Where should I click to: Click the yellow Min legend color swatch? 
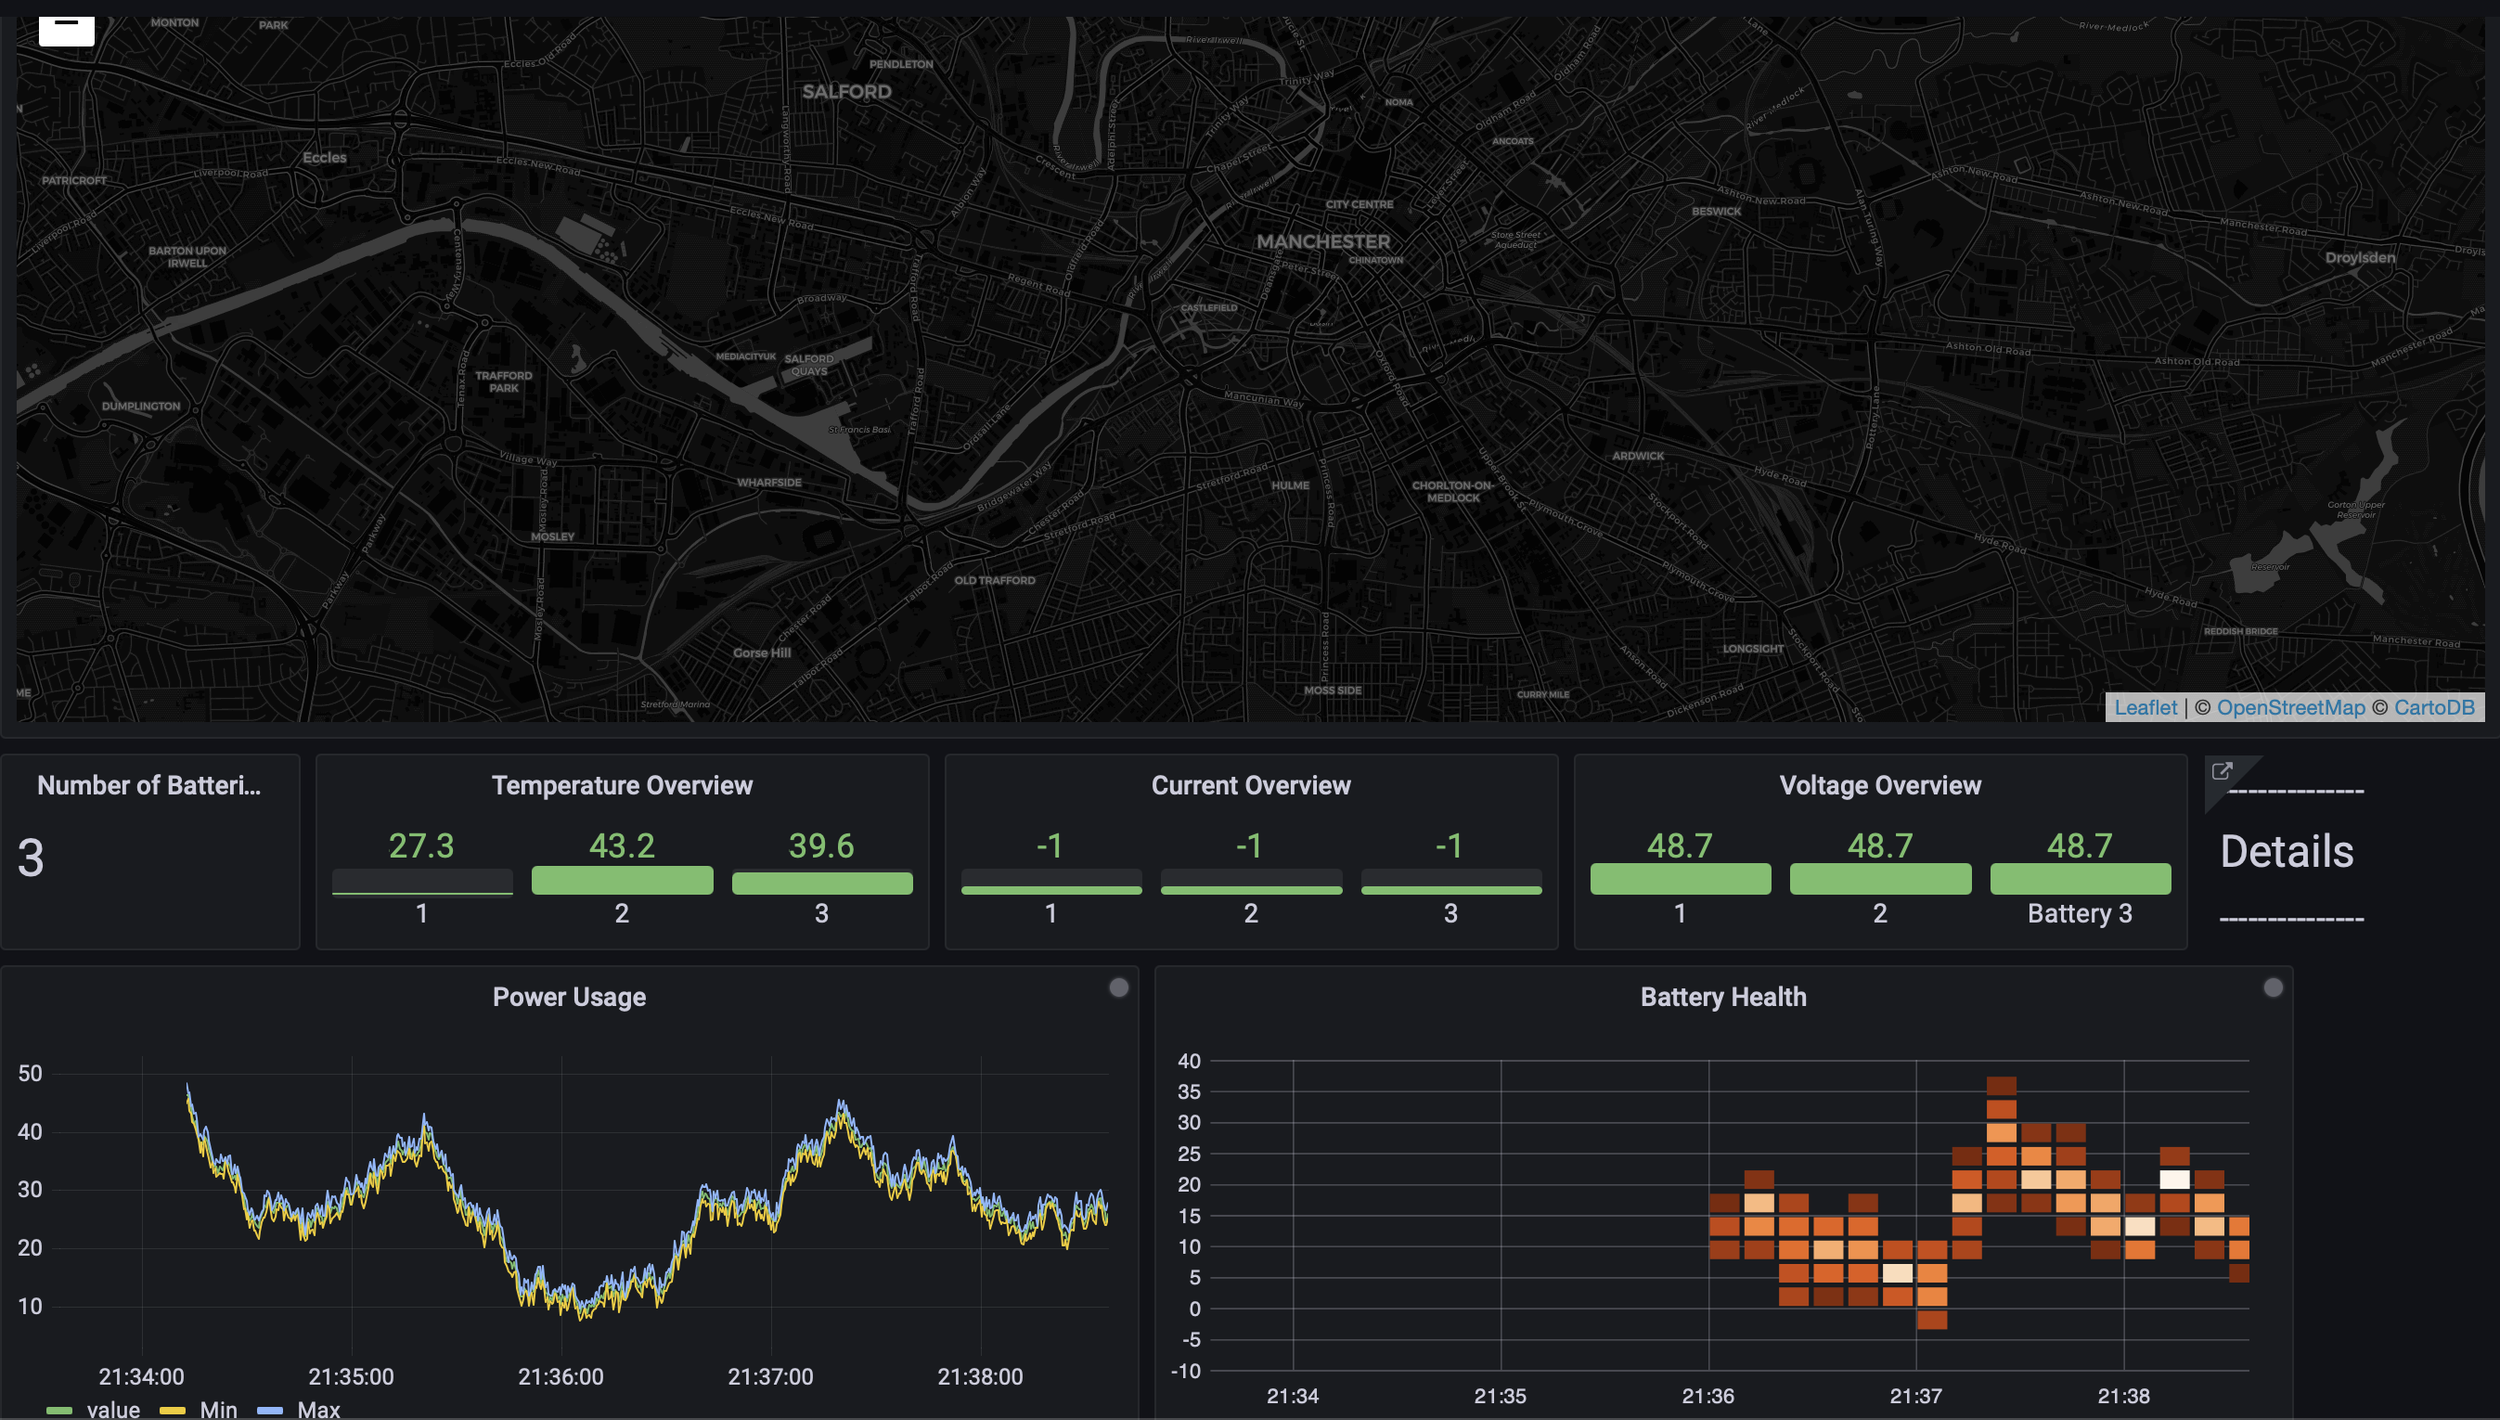coord(173,1410)
